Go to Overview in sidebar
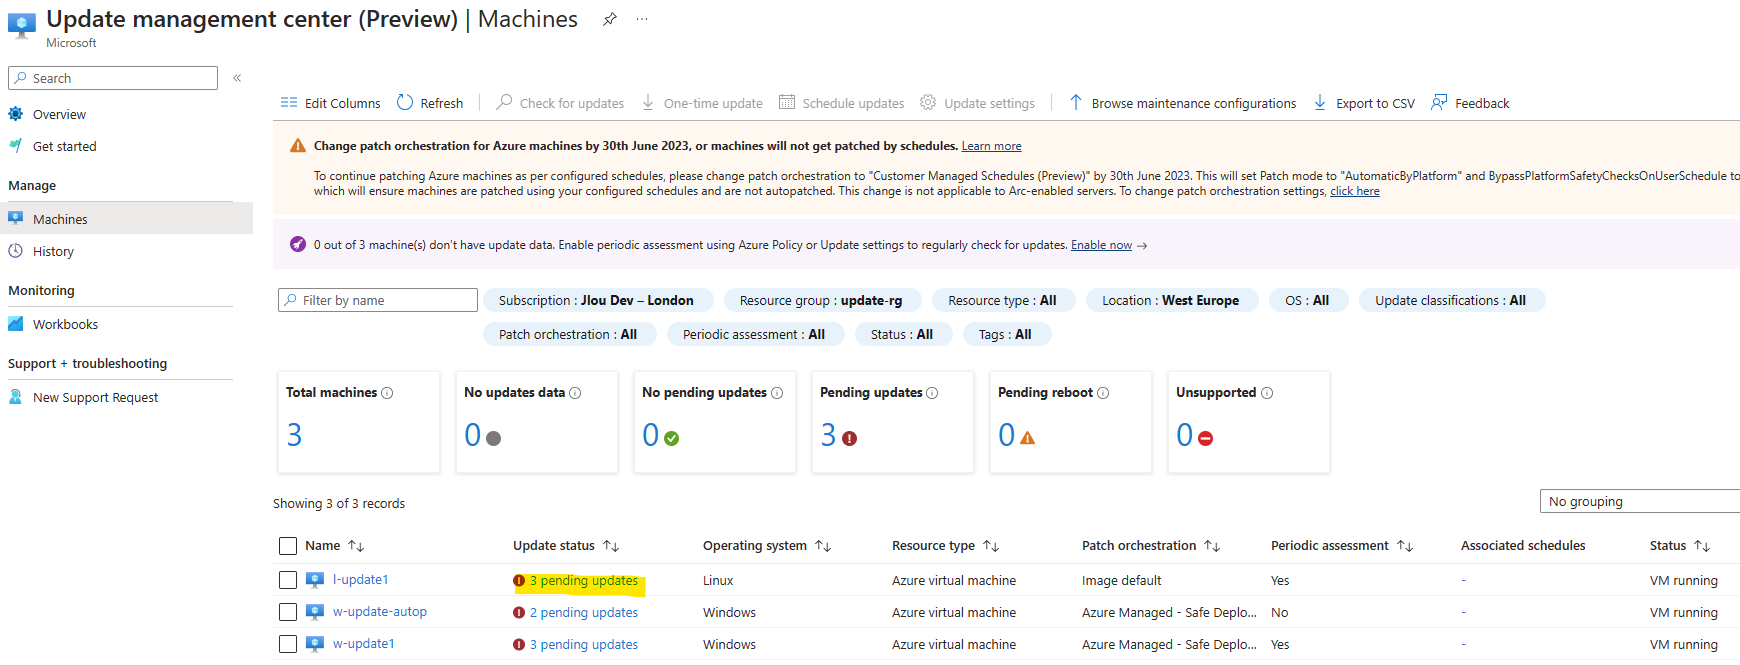The image size is (1740, 665). (59, 114)
